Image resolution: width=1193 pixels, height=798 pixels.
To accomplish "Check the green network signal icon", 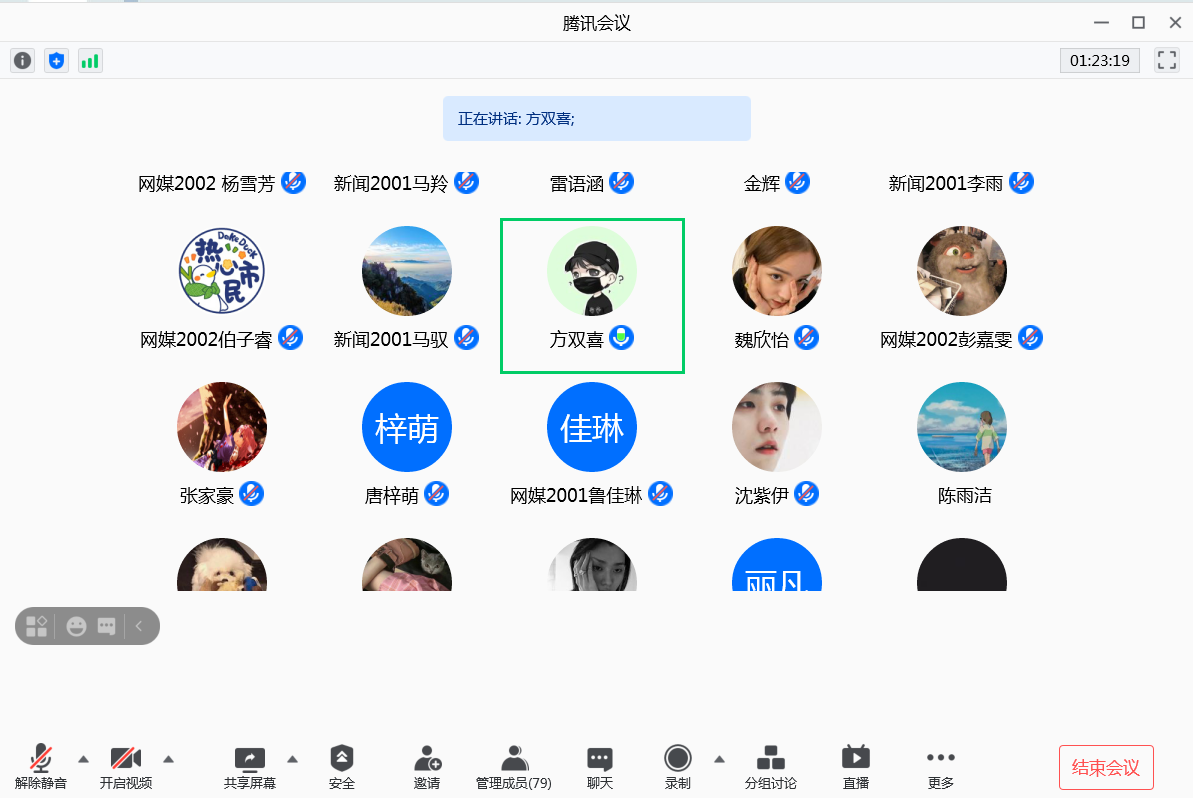I will pyautogui.click(x=90, y=61).
